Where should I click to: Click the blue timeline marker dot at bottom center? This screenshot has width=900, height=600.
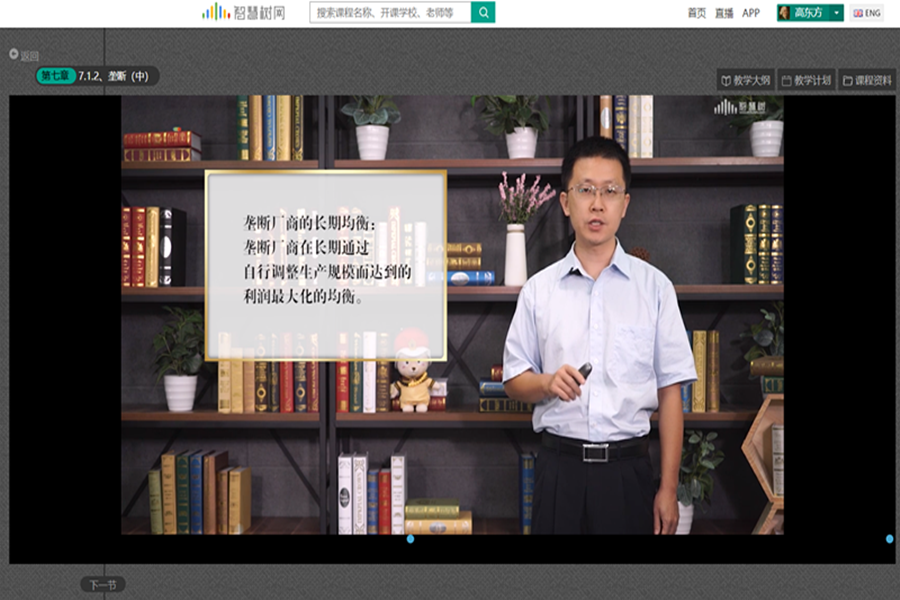[x=410, y=539]
